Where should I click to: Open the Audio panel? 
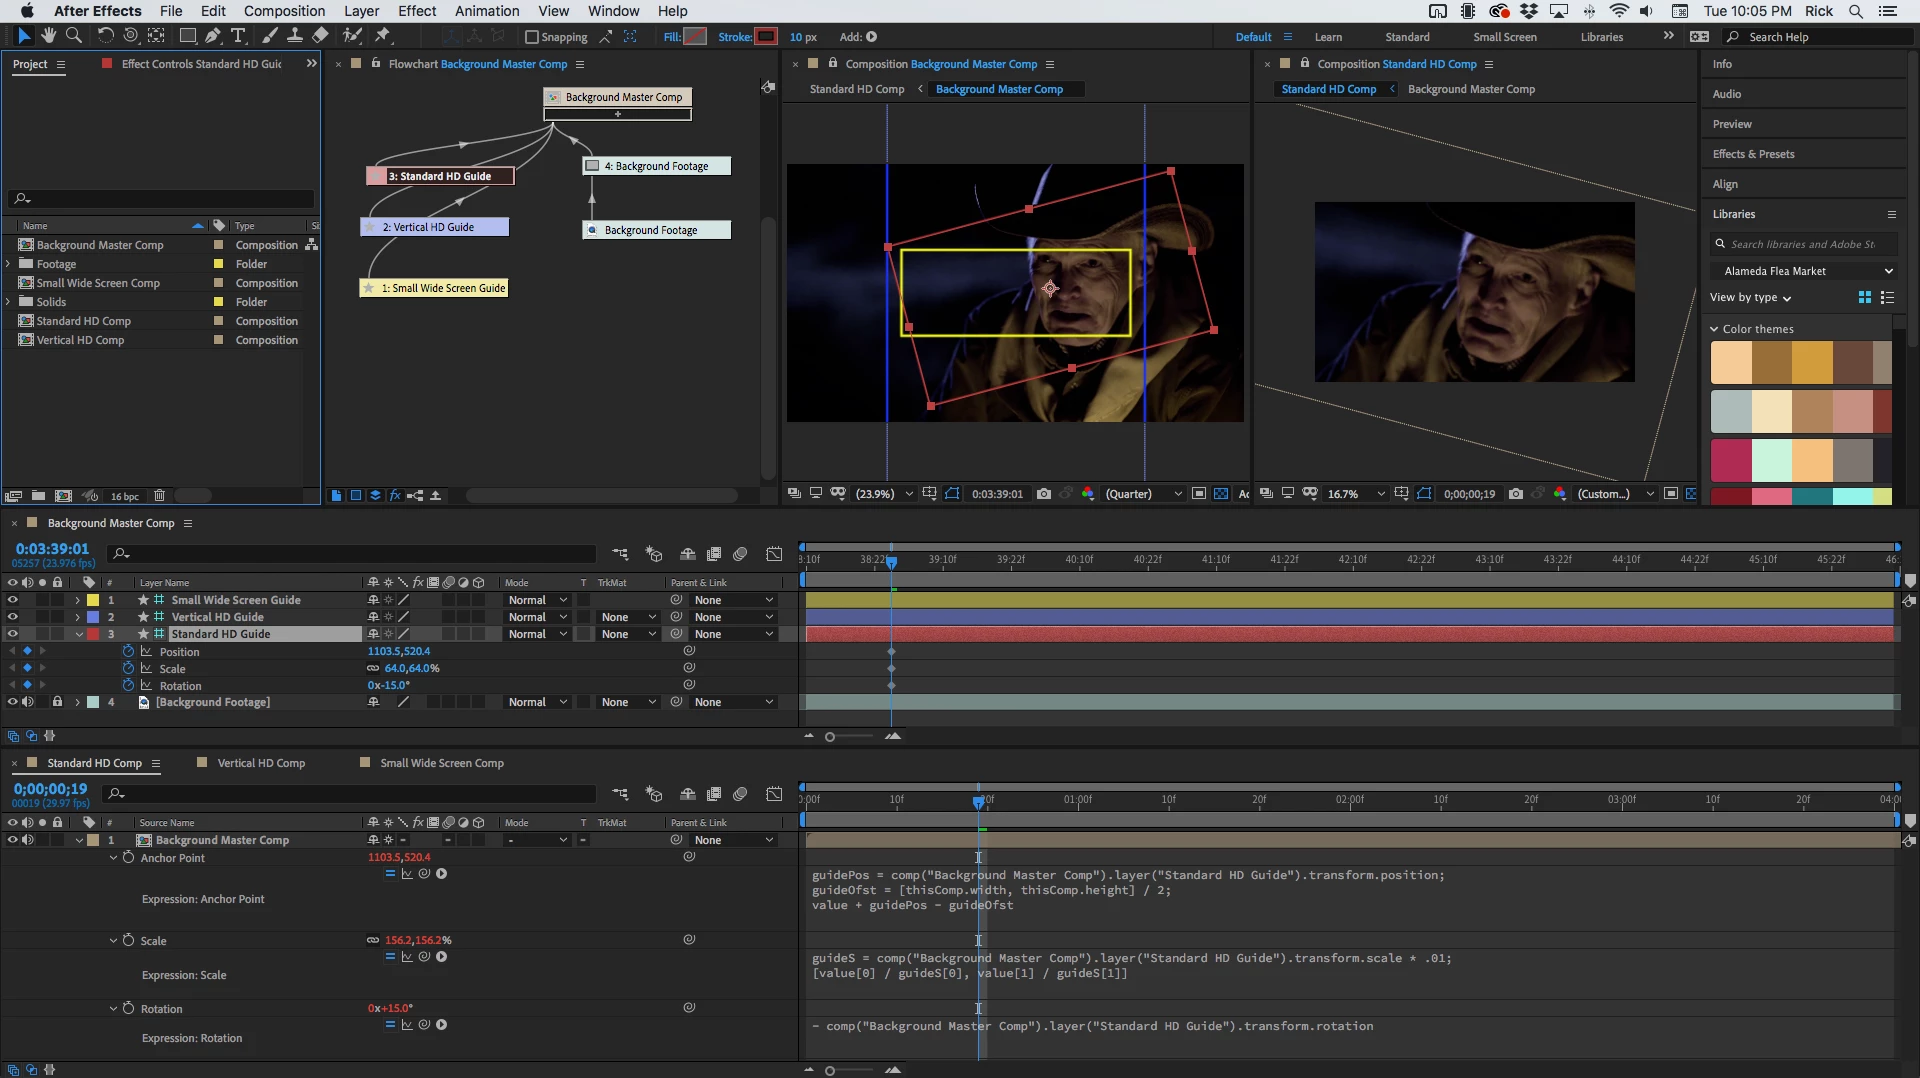[x=1726, y=94]
